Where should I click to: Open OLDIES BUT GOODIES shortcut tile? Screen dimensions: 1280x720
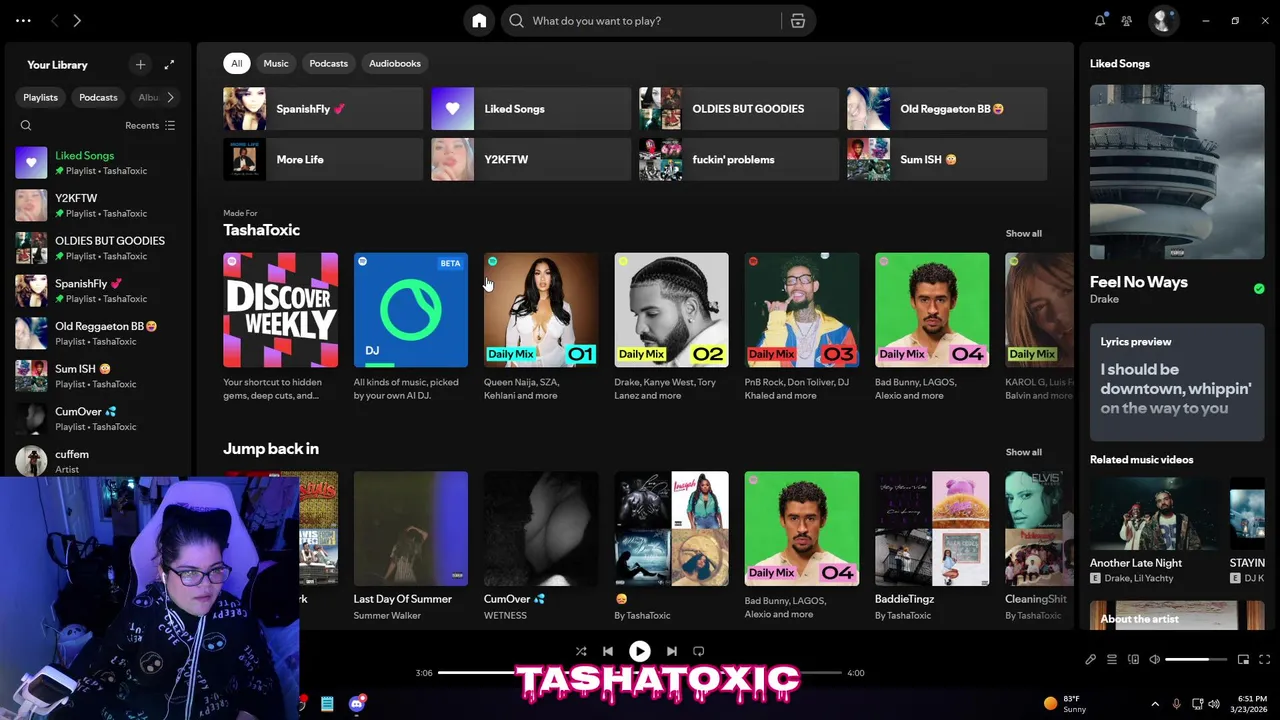click(x=739, y=109)
